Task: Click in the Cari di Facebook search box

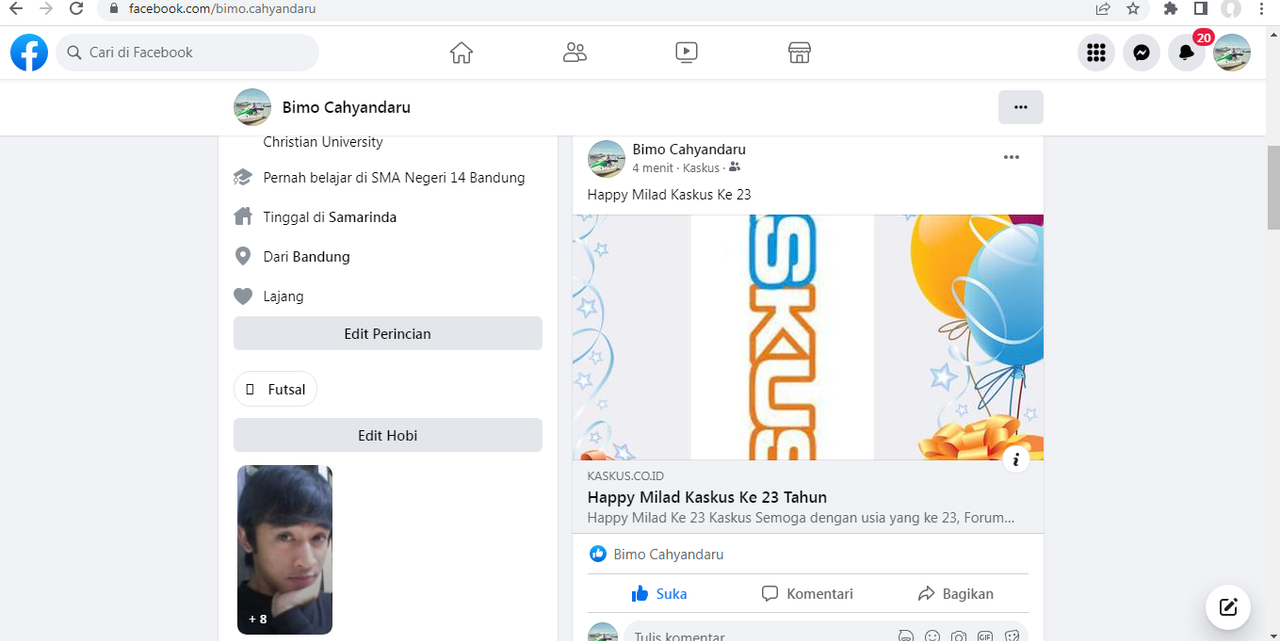Action: (x=187, y=53)
